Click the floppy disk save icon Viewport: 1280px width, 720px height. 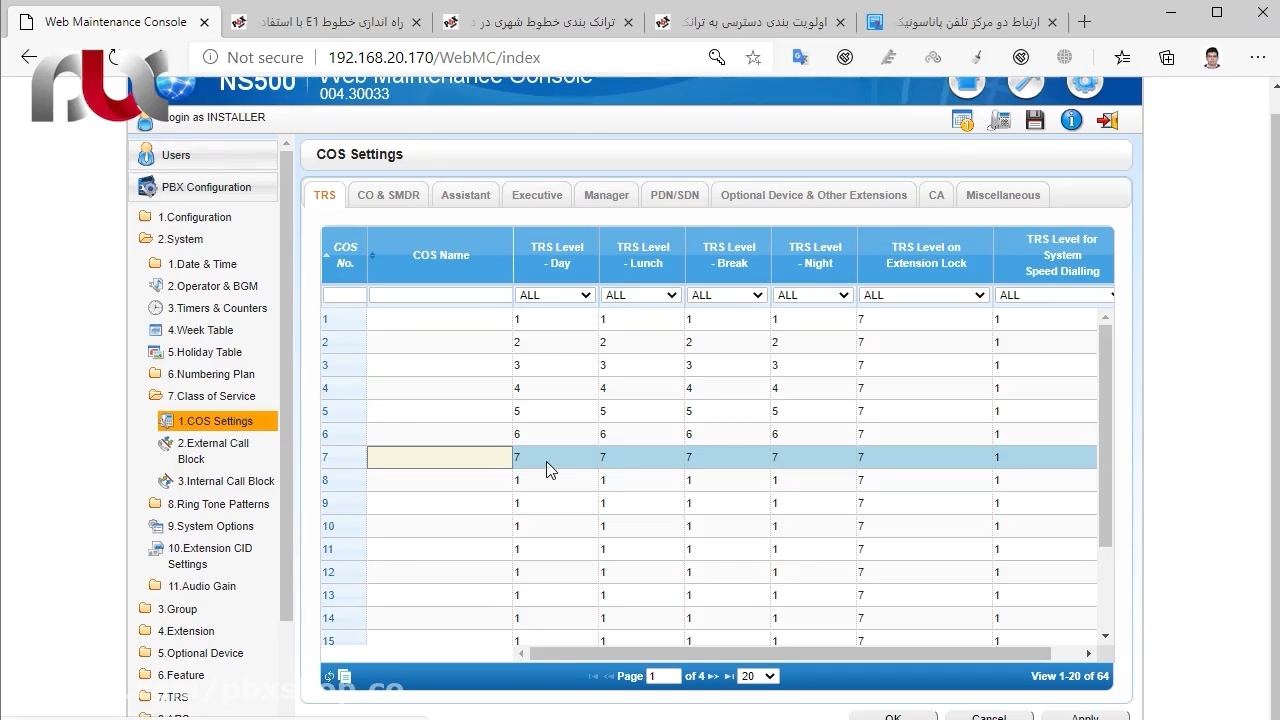[1035, 121]
